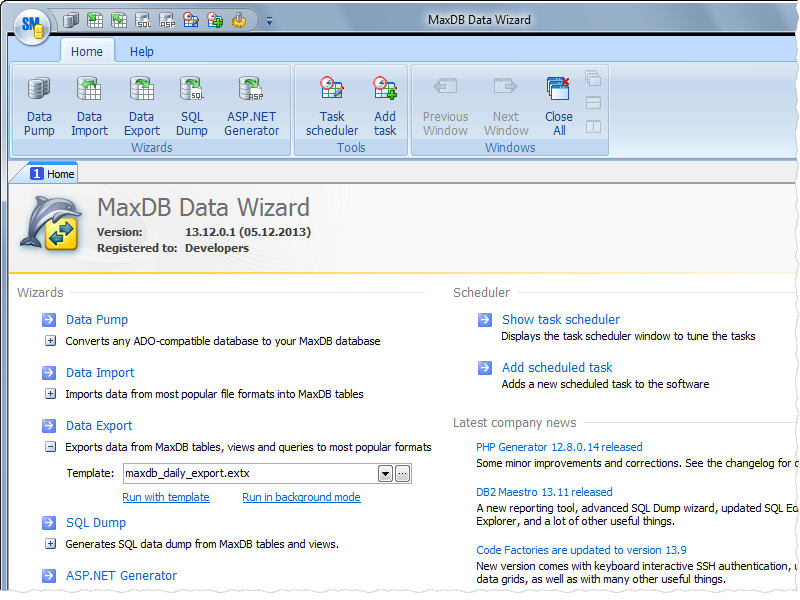Click ASP generator icon in quick access toolbar
This screenshot has height=600, width=800.
(x=167, y=20)
